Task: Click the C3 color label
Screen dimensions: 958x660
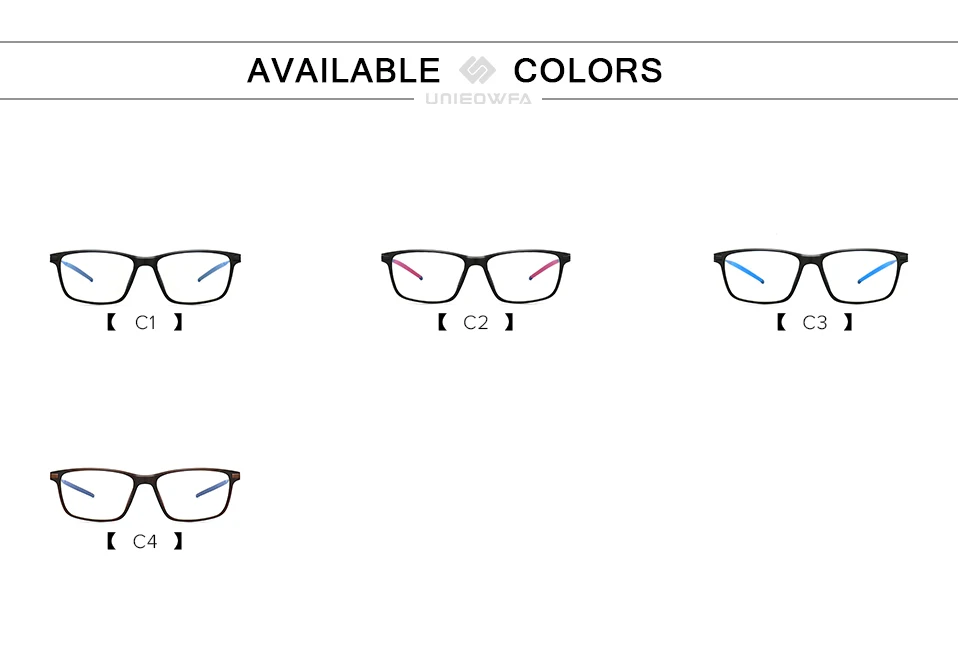Action: click(x=814, y=322)
